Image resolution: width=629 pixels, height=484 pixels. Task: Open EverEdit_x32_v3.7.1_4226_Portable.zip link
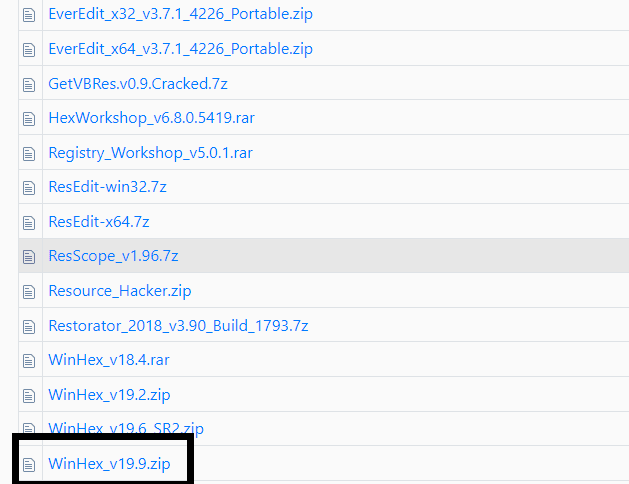click(x=181, y=14)
